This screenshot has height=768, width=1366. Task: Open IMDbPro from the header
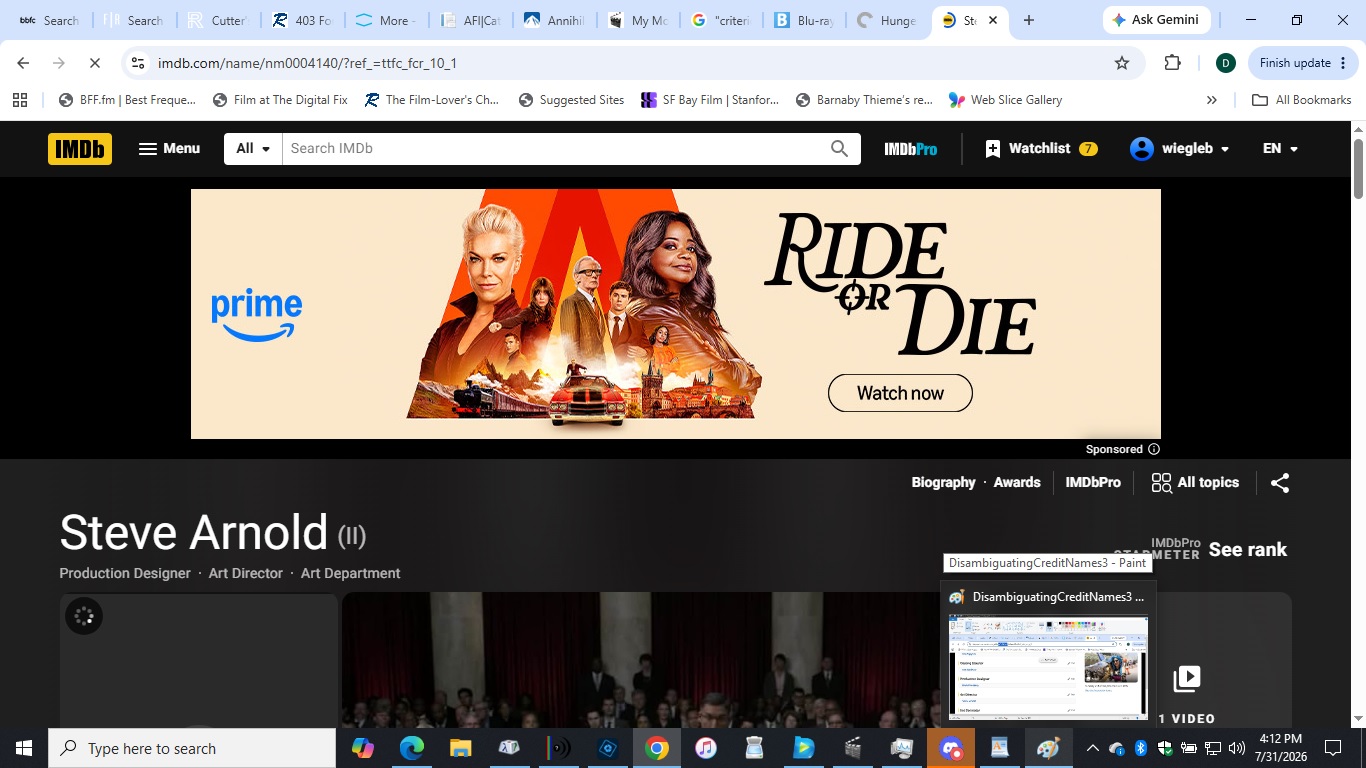tap(911, 149)
